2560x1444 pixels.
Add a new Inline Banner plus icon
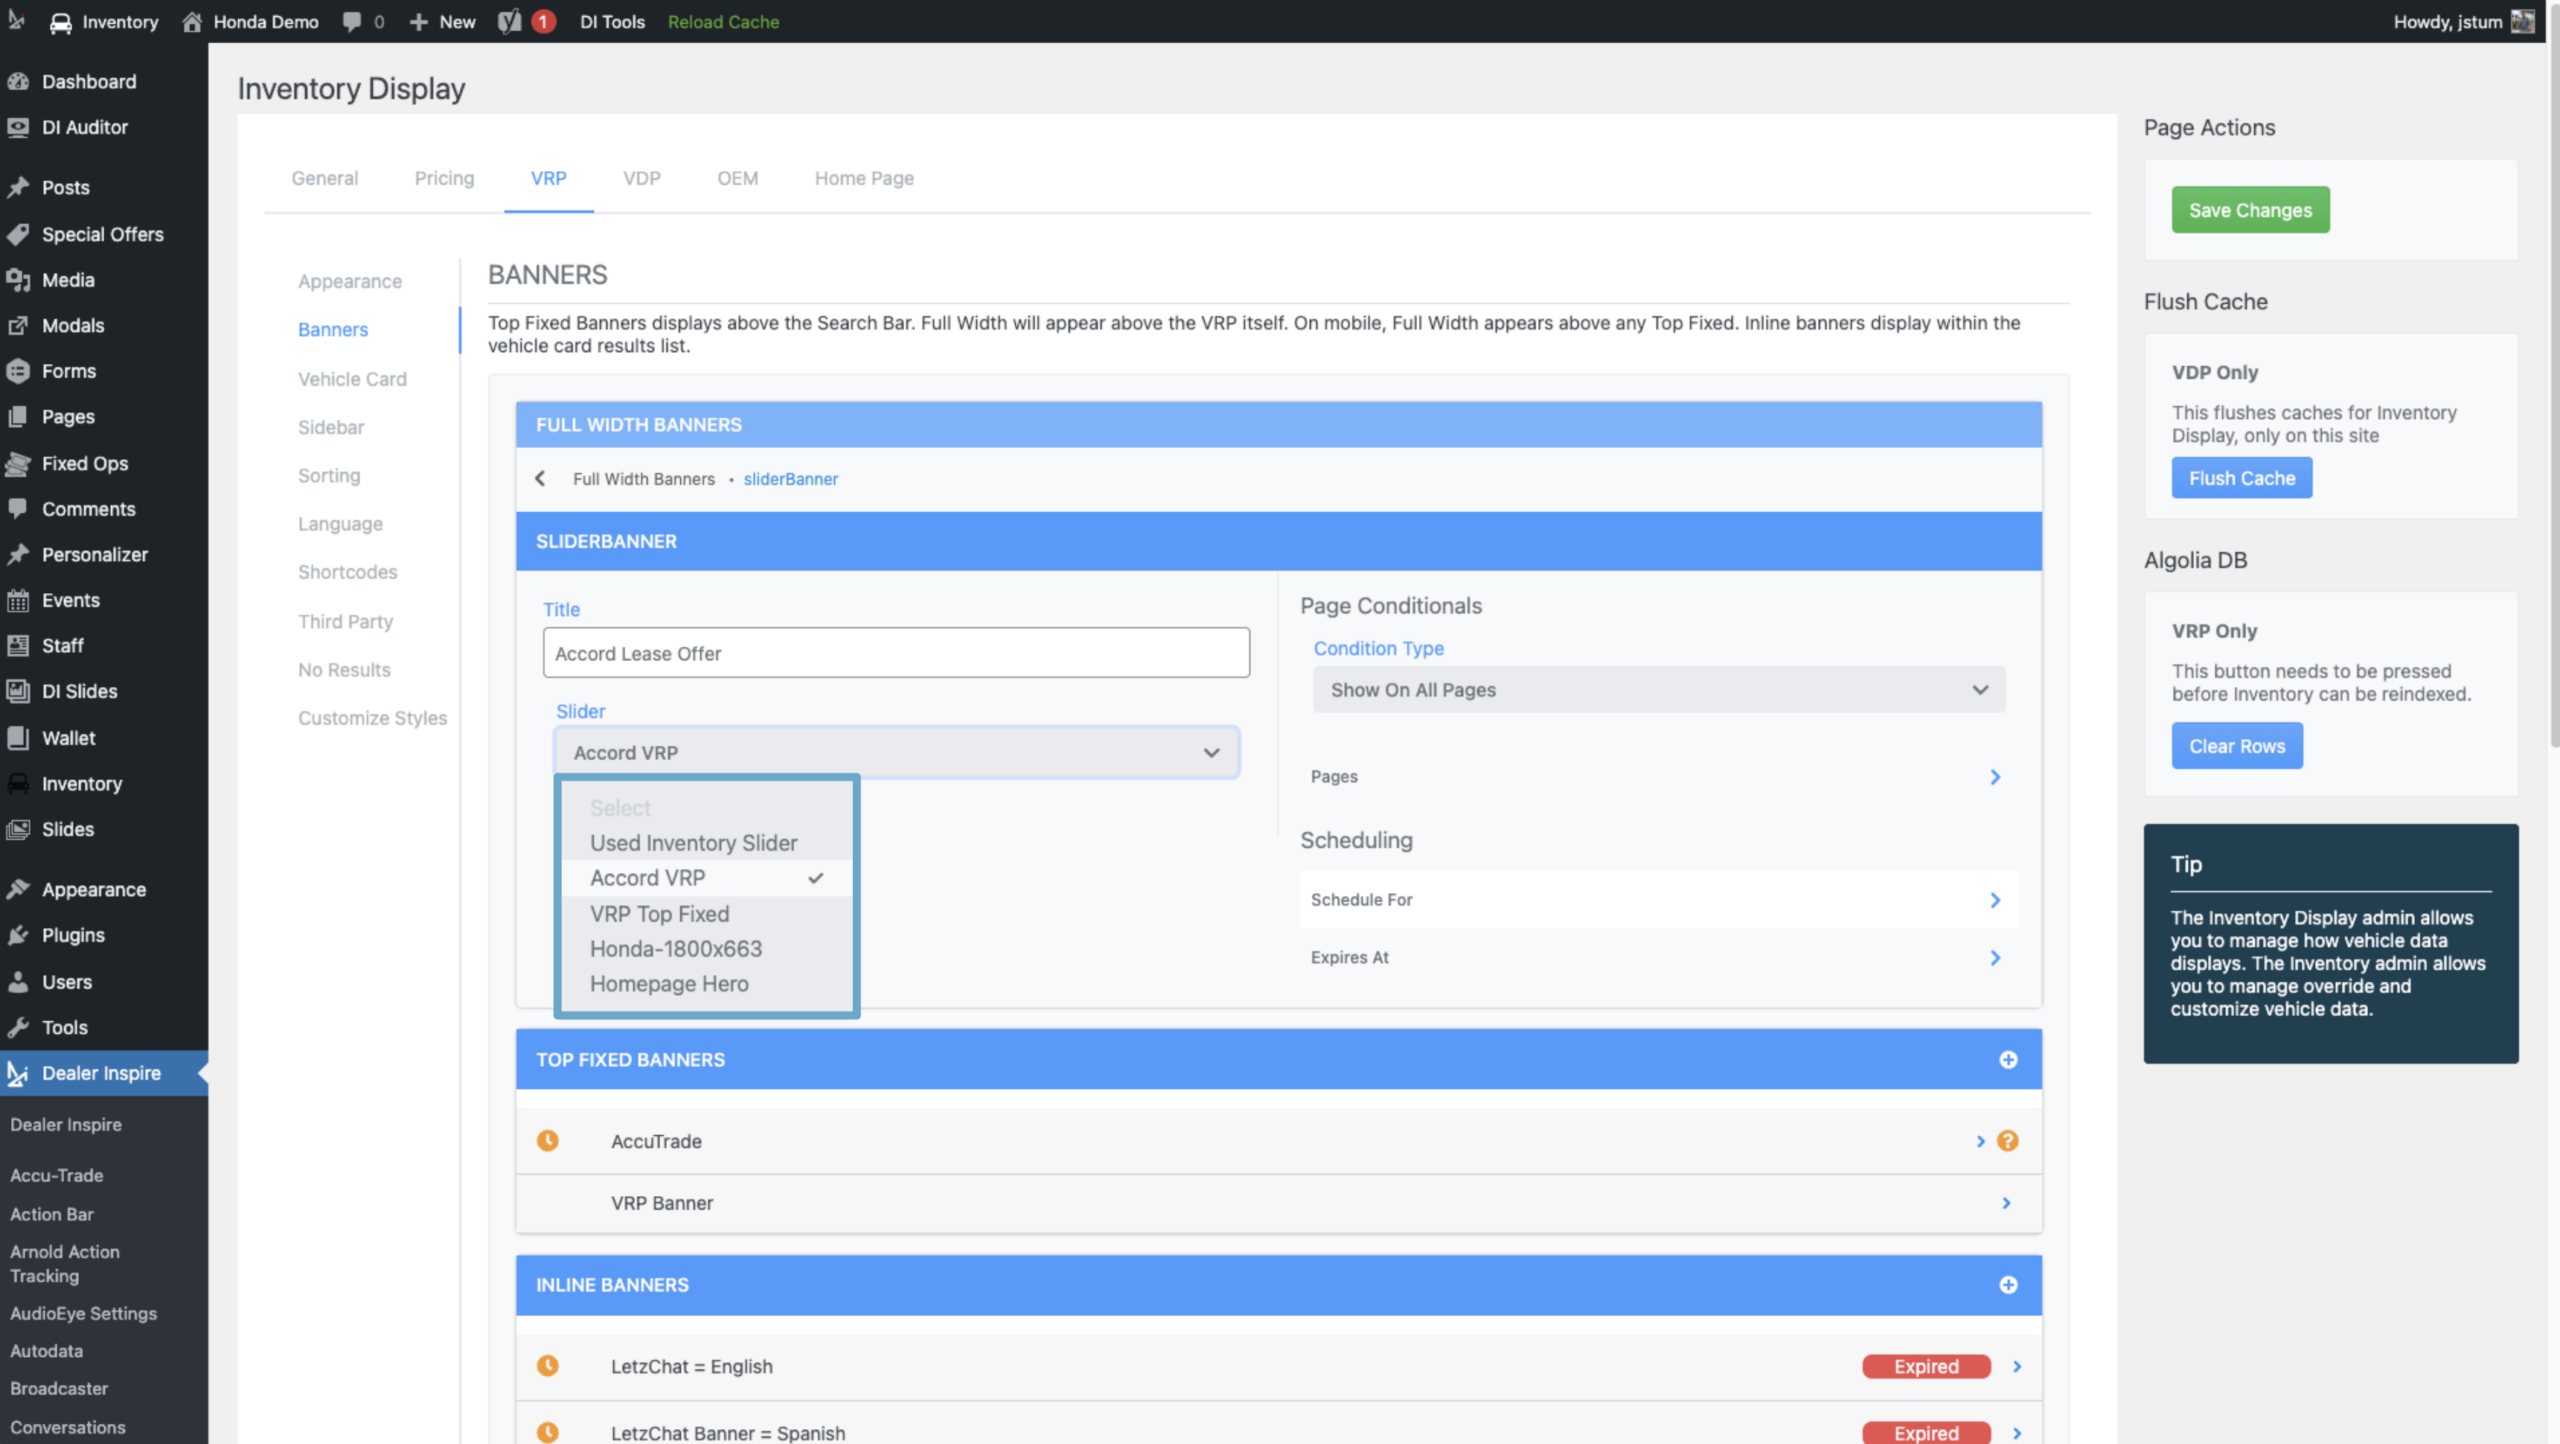point(2008,1285)
